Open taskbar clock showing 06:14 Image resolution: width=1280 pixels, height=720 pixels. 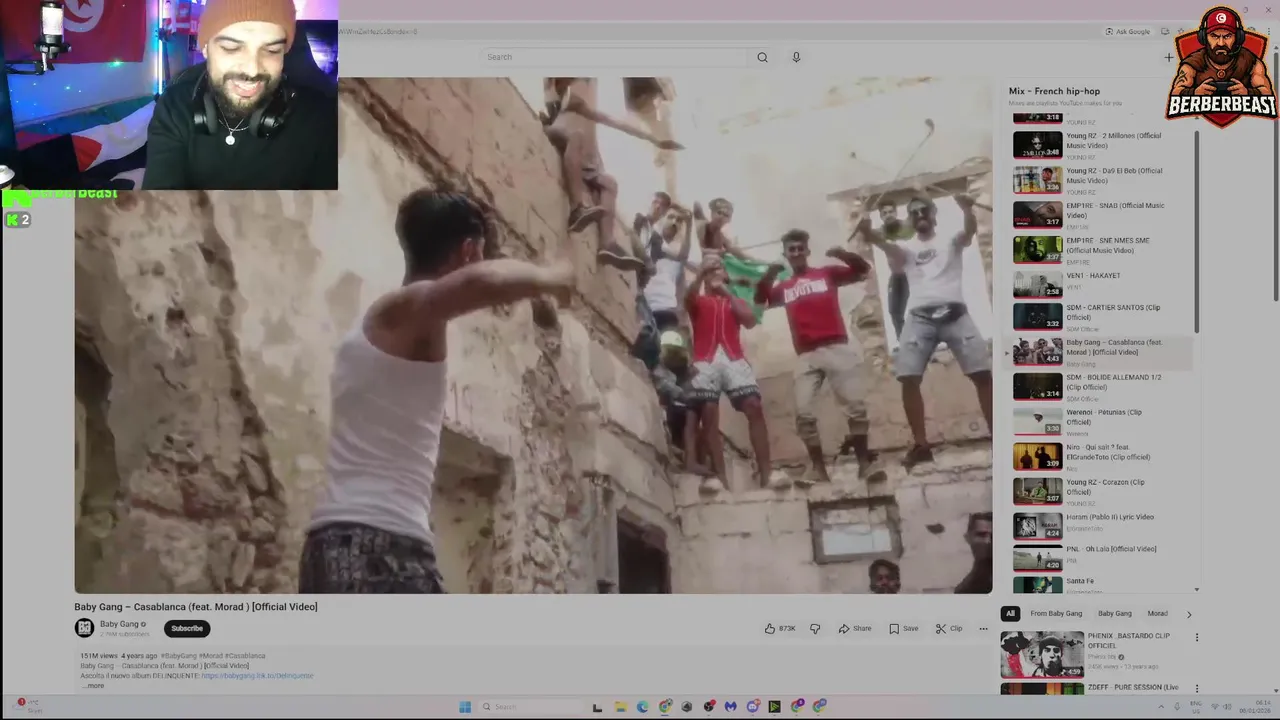pyautogui.click(x=1257, y=706)
